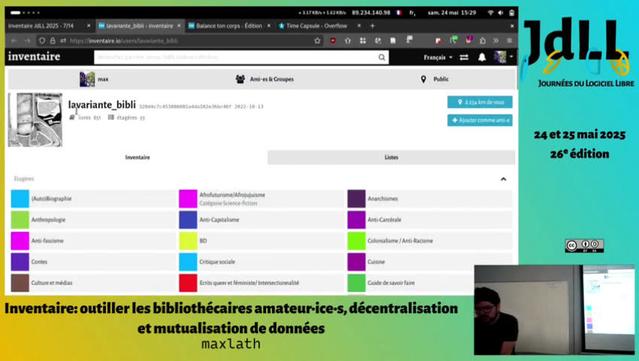This screenshot has width=639, height=361.
Task: Click the 'fr' keyboard layout indicator
Action: [x=412, y=13]
